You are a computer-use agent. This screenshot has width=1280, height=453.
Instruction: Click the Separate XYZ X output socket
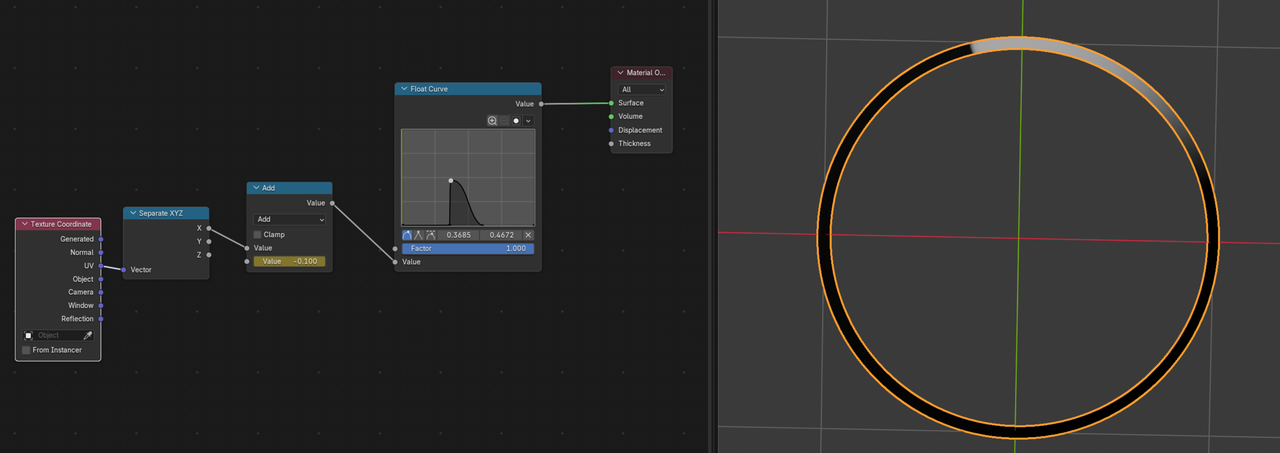(209, 228)
